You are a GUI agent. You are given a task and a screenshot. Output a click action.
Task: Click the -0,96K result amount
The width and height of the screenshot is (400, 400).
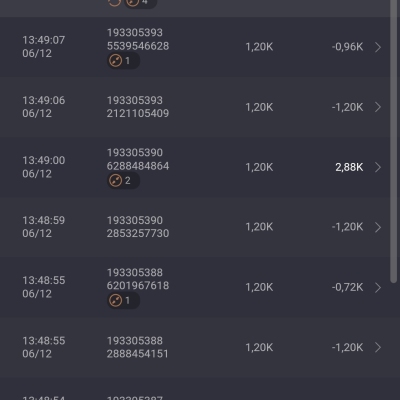coord(347,47)
